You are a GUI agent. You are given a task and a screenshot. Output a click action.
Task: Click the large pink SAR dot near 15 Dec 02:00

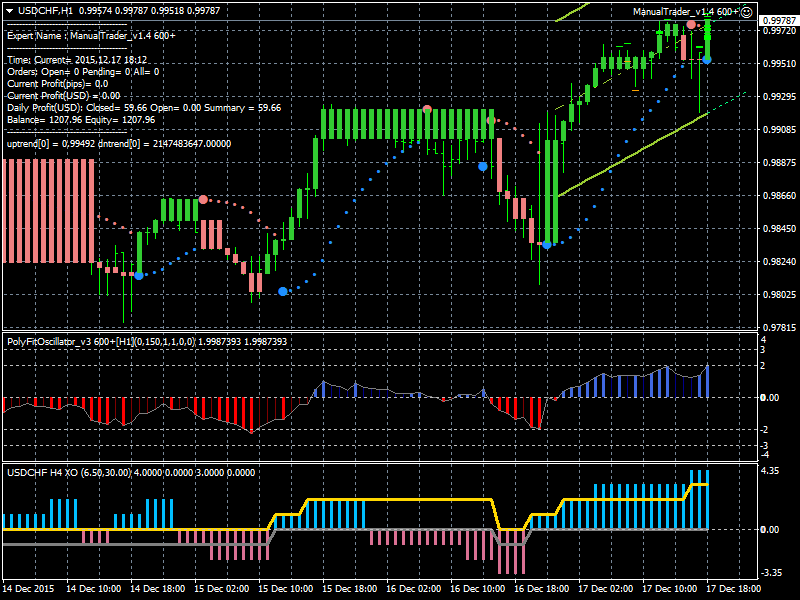203,200
